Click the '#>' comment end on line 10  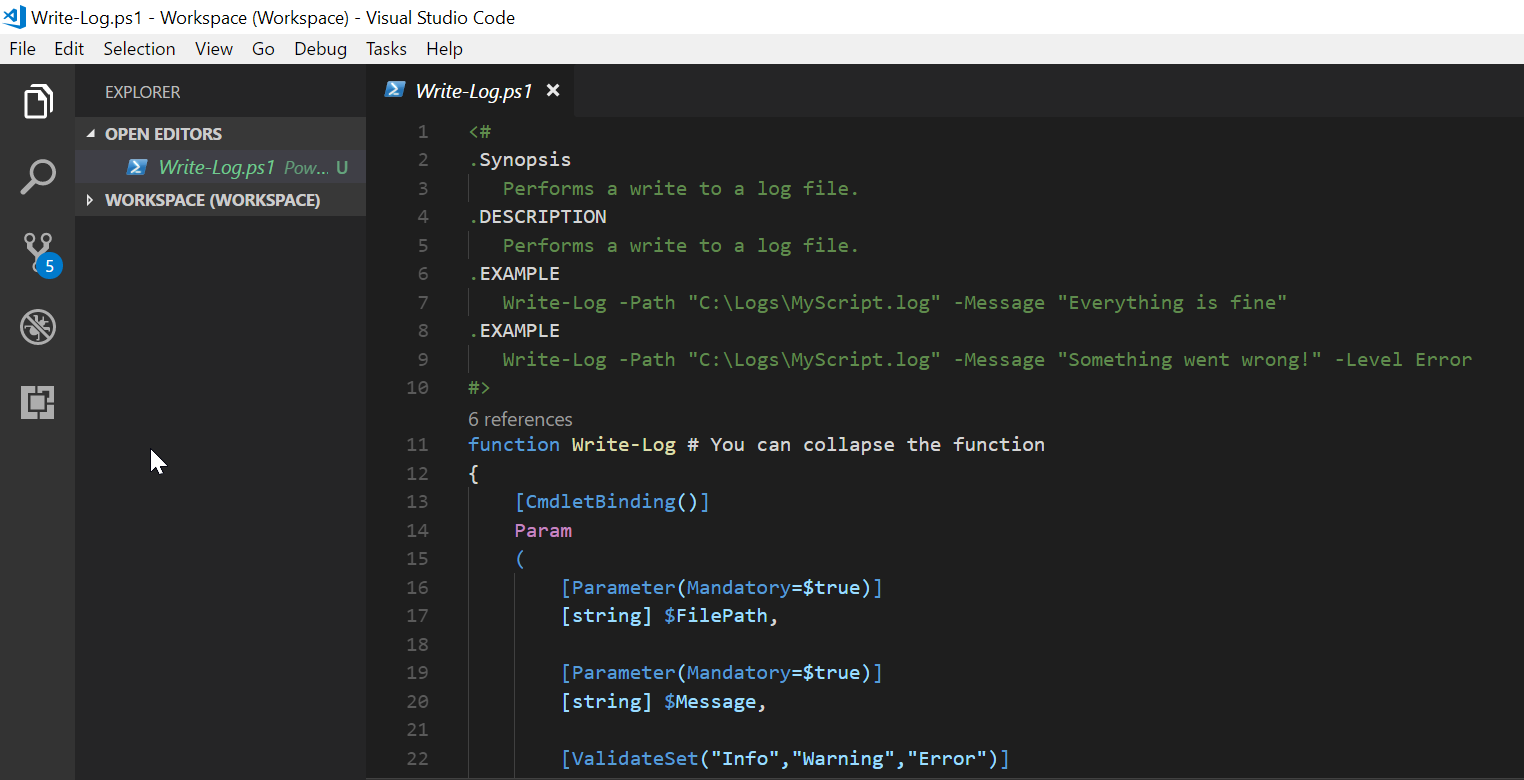479,388
